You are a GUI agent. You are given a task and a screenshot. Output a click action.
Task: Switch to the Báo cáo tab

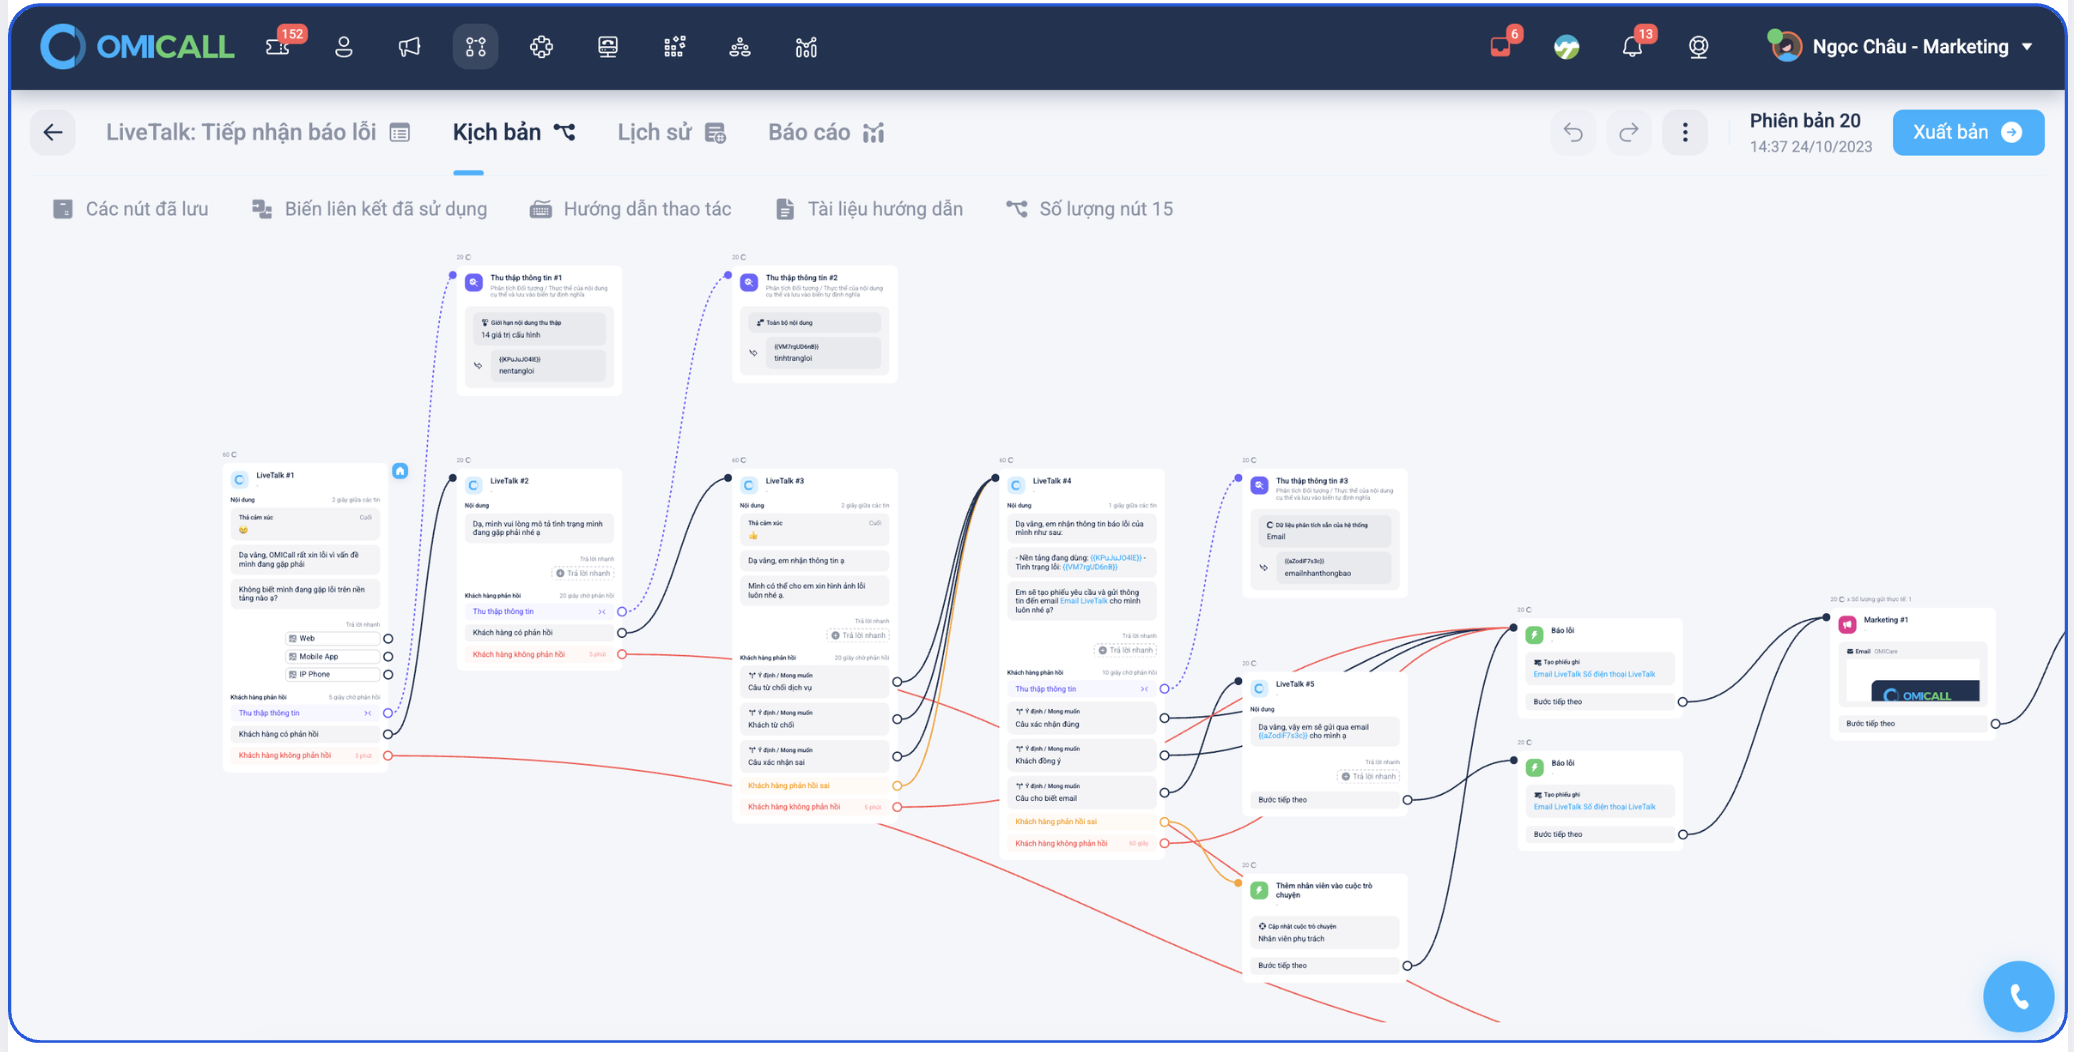(x=826, y=133)
